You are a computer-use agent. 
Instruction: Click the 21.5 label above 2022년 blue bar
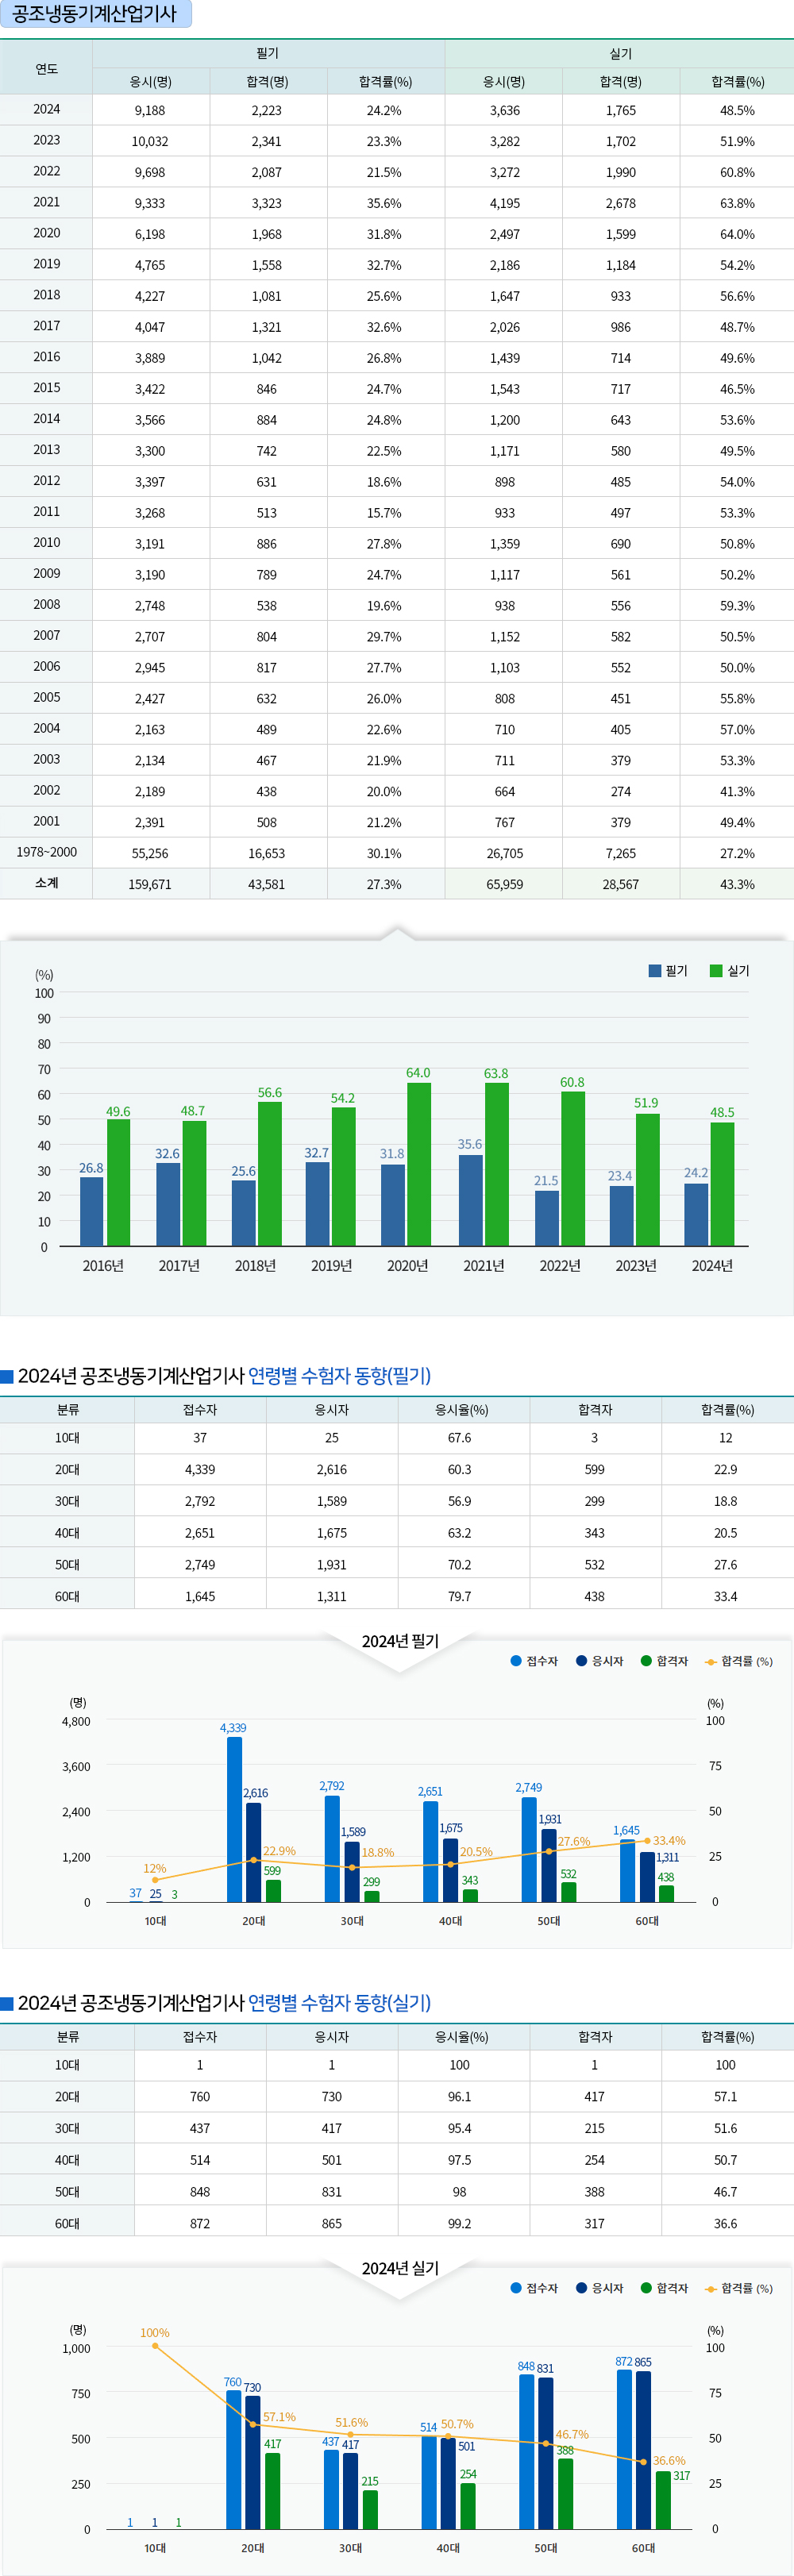click(x=546, y=1180)
